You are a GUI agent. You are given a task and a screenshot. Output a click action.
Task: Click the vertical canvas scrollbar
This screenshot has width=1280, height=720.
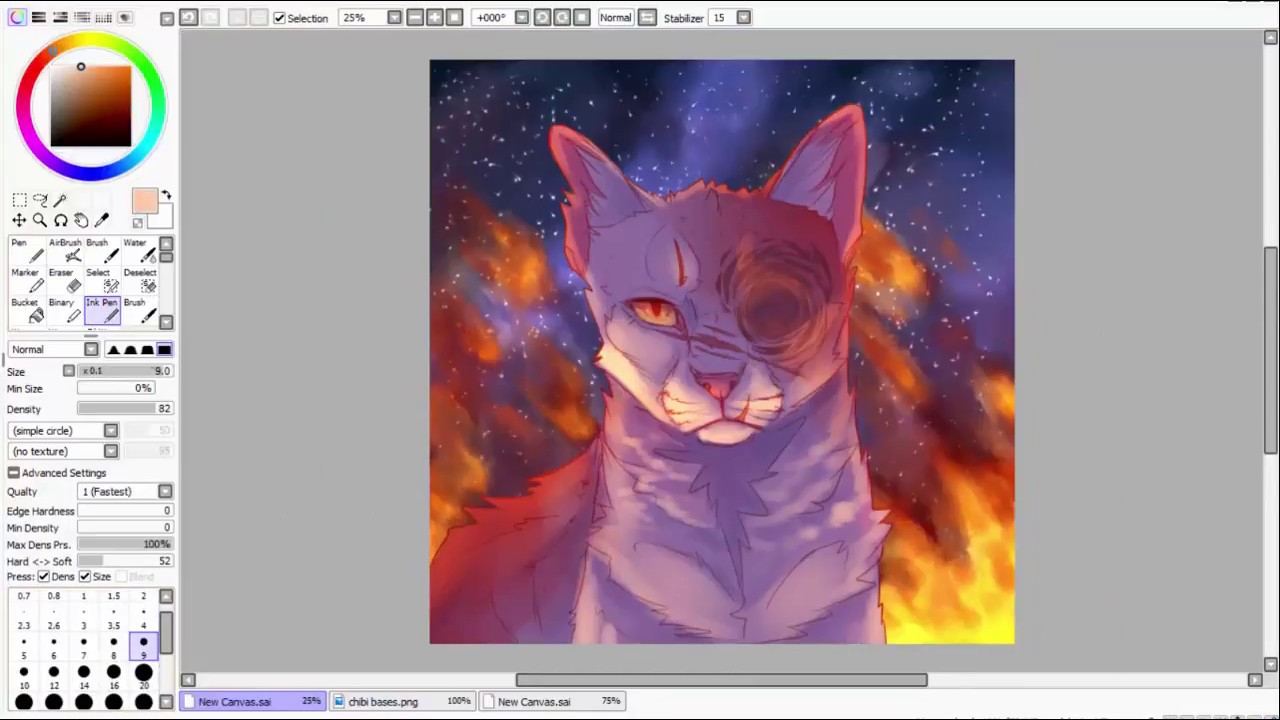1271,350
